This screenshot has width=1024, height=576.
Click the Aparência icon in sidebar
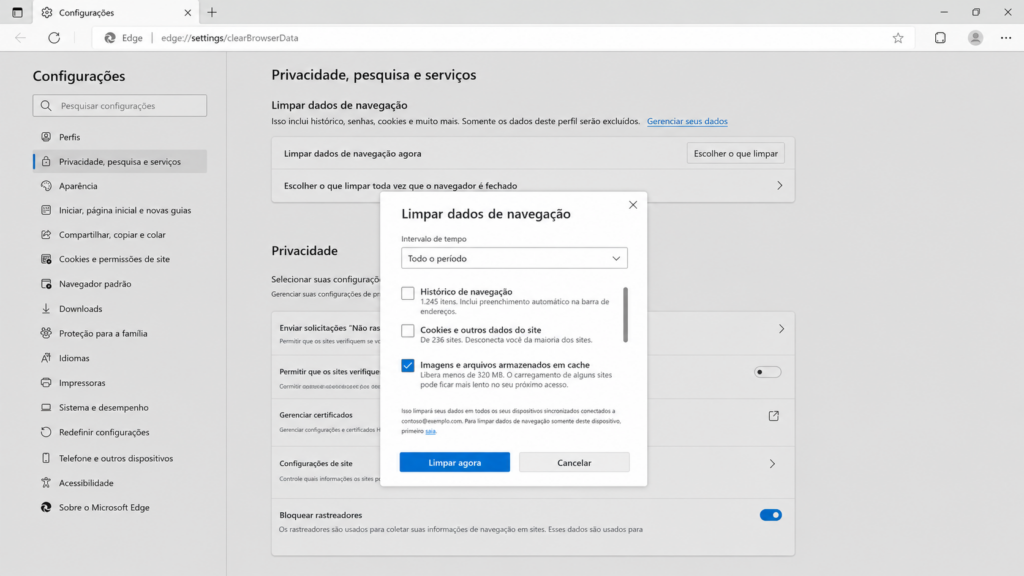(x=46, y=185)
